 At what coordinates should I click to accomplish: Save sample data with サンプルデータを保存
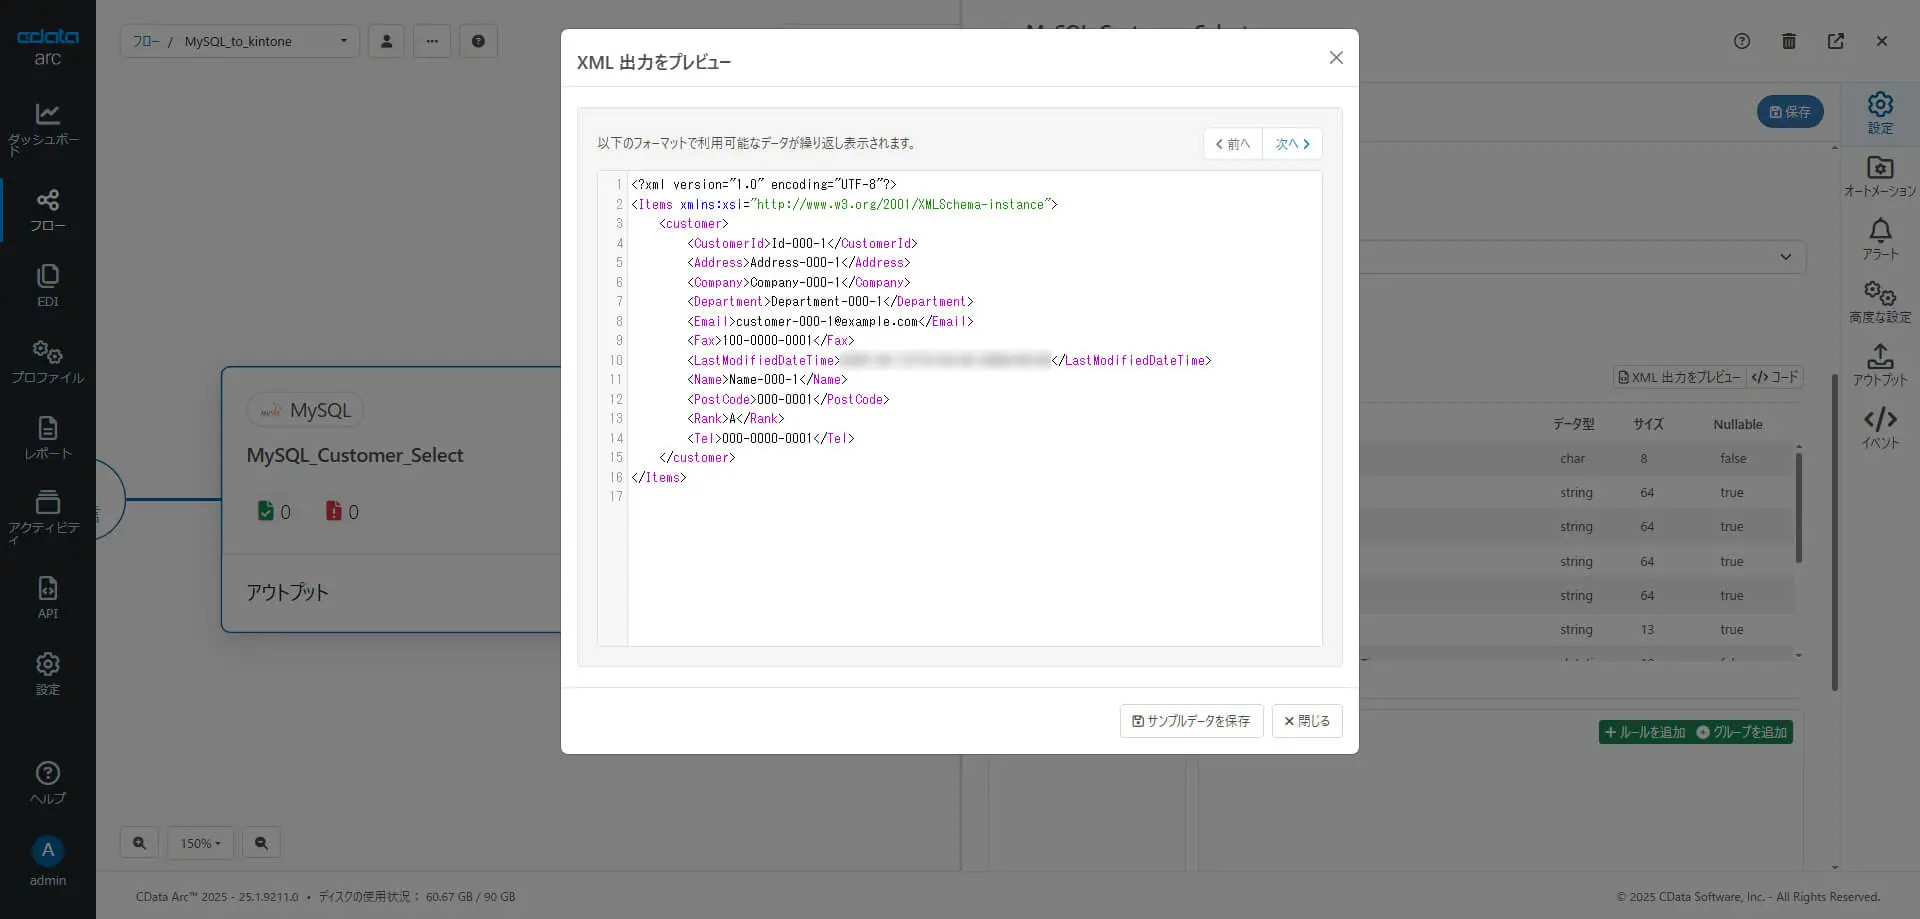(x=1191, y=721)
